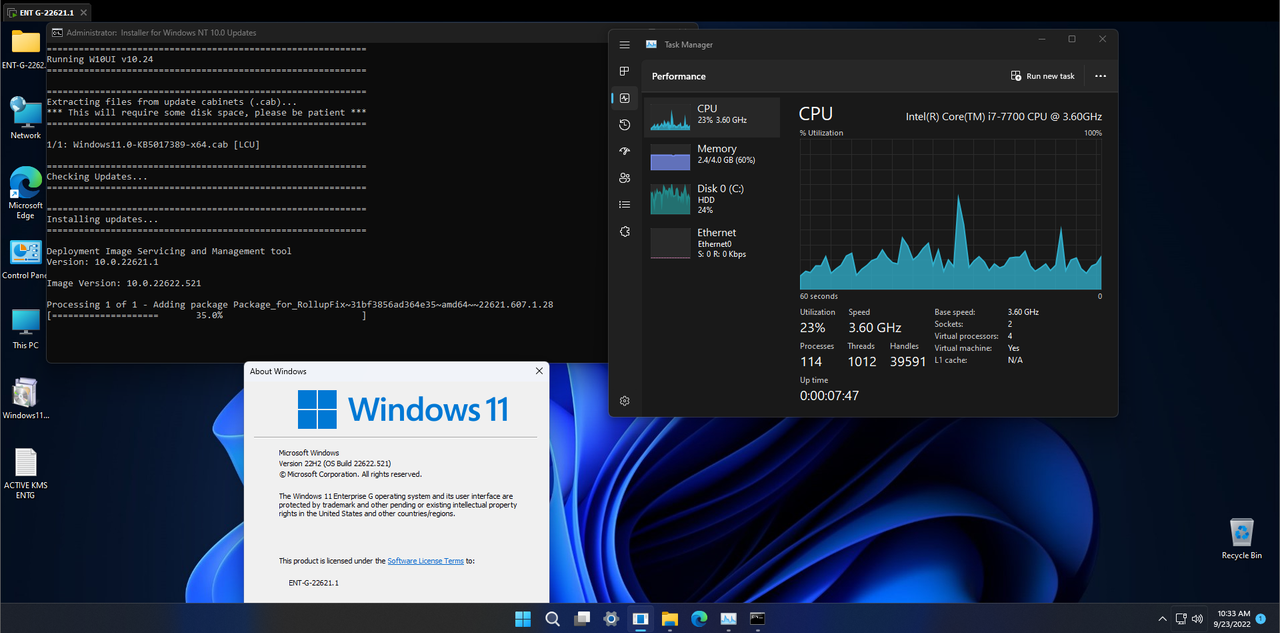Screen dimensions: 1280x633
Task: Open the Details page in Task Manager sidebar
Action: [x=624, y=204]
